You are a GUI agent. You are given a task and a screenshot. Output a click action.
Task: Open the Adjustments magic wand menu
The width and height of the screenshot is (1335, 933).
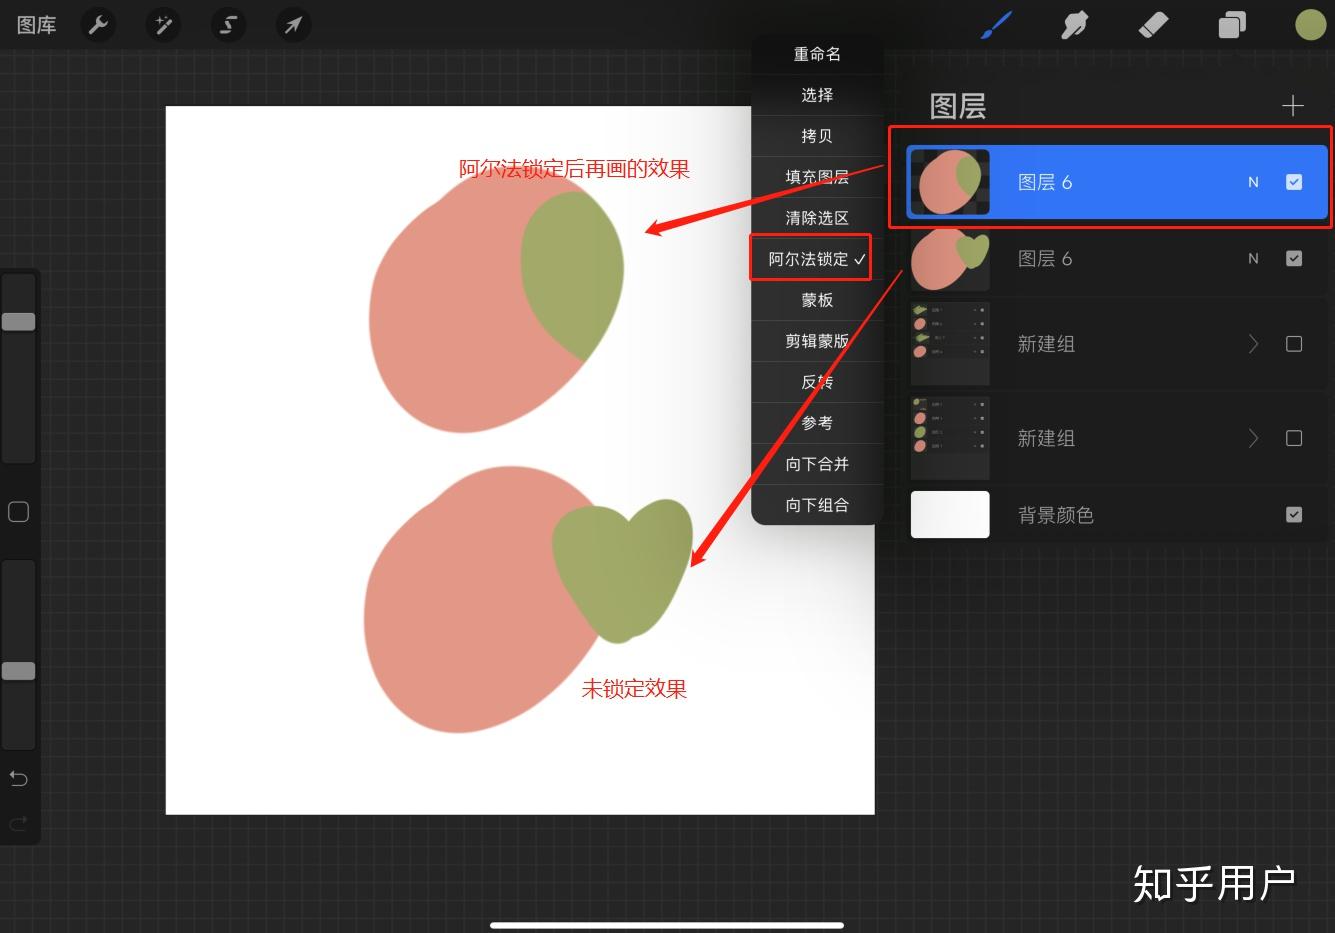tap(163, 24)
